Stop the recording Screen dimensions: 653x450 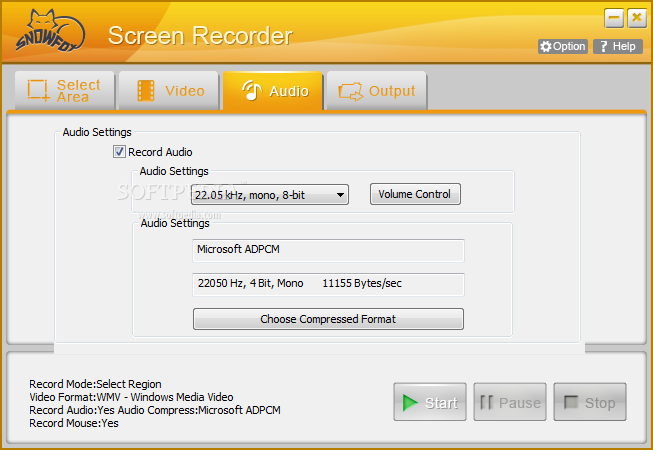point(590,402)
